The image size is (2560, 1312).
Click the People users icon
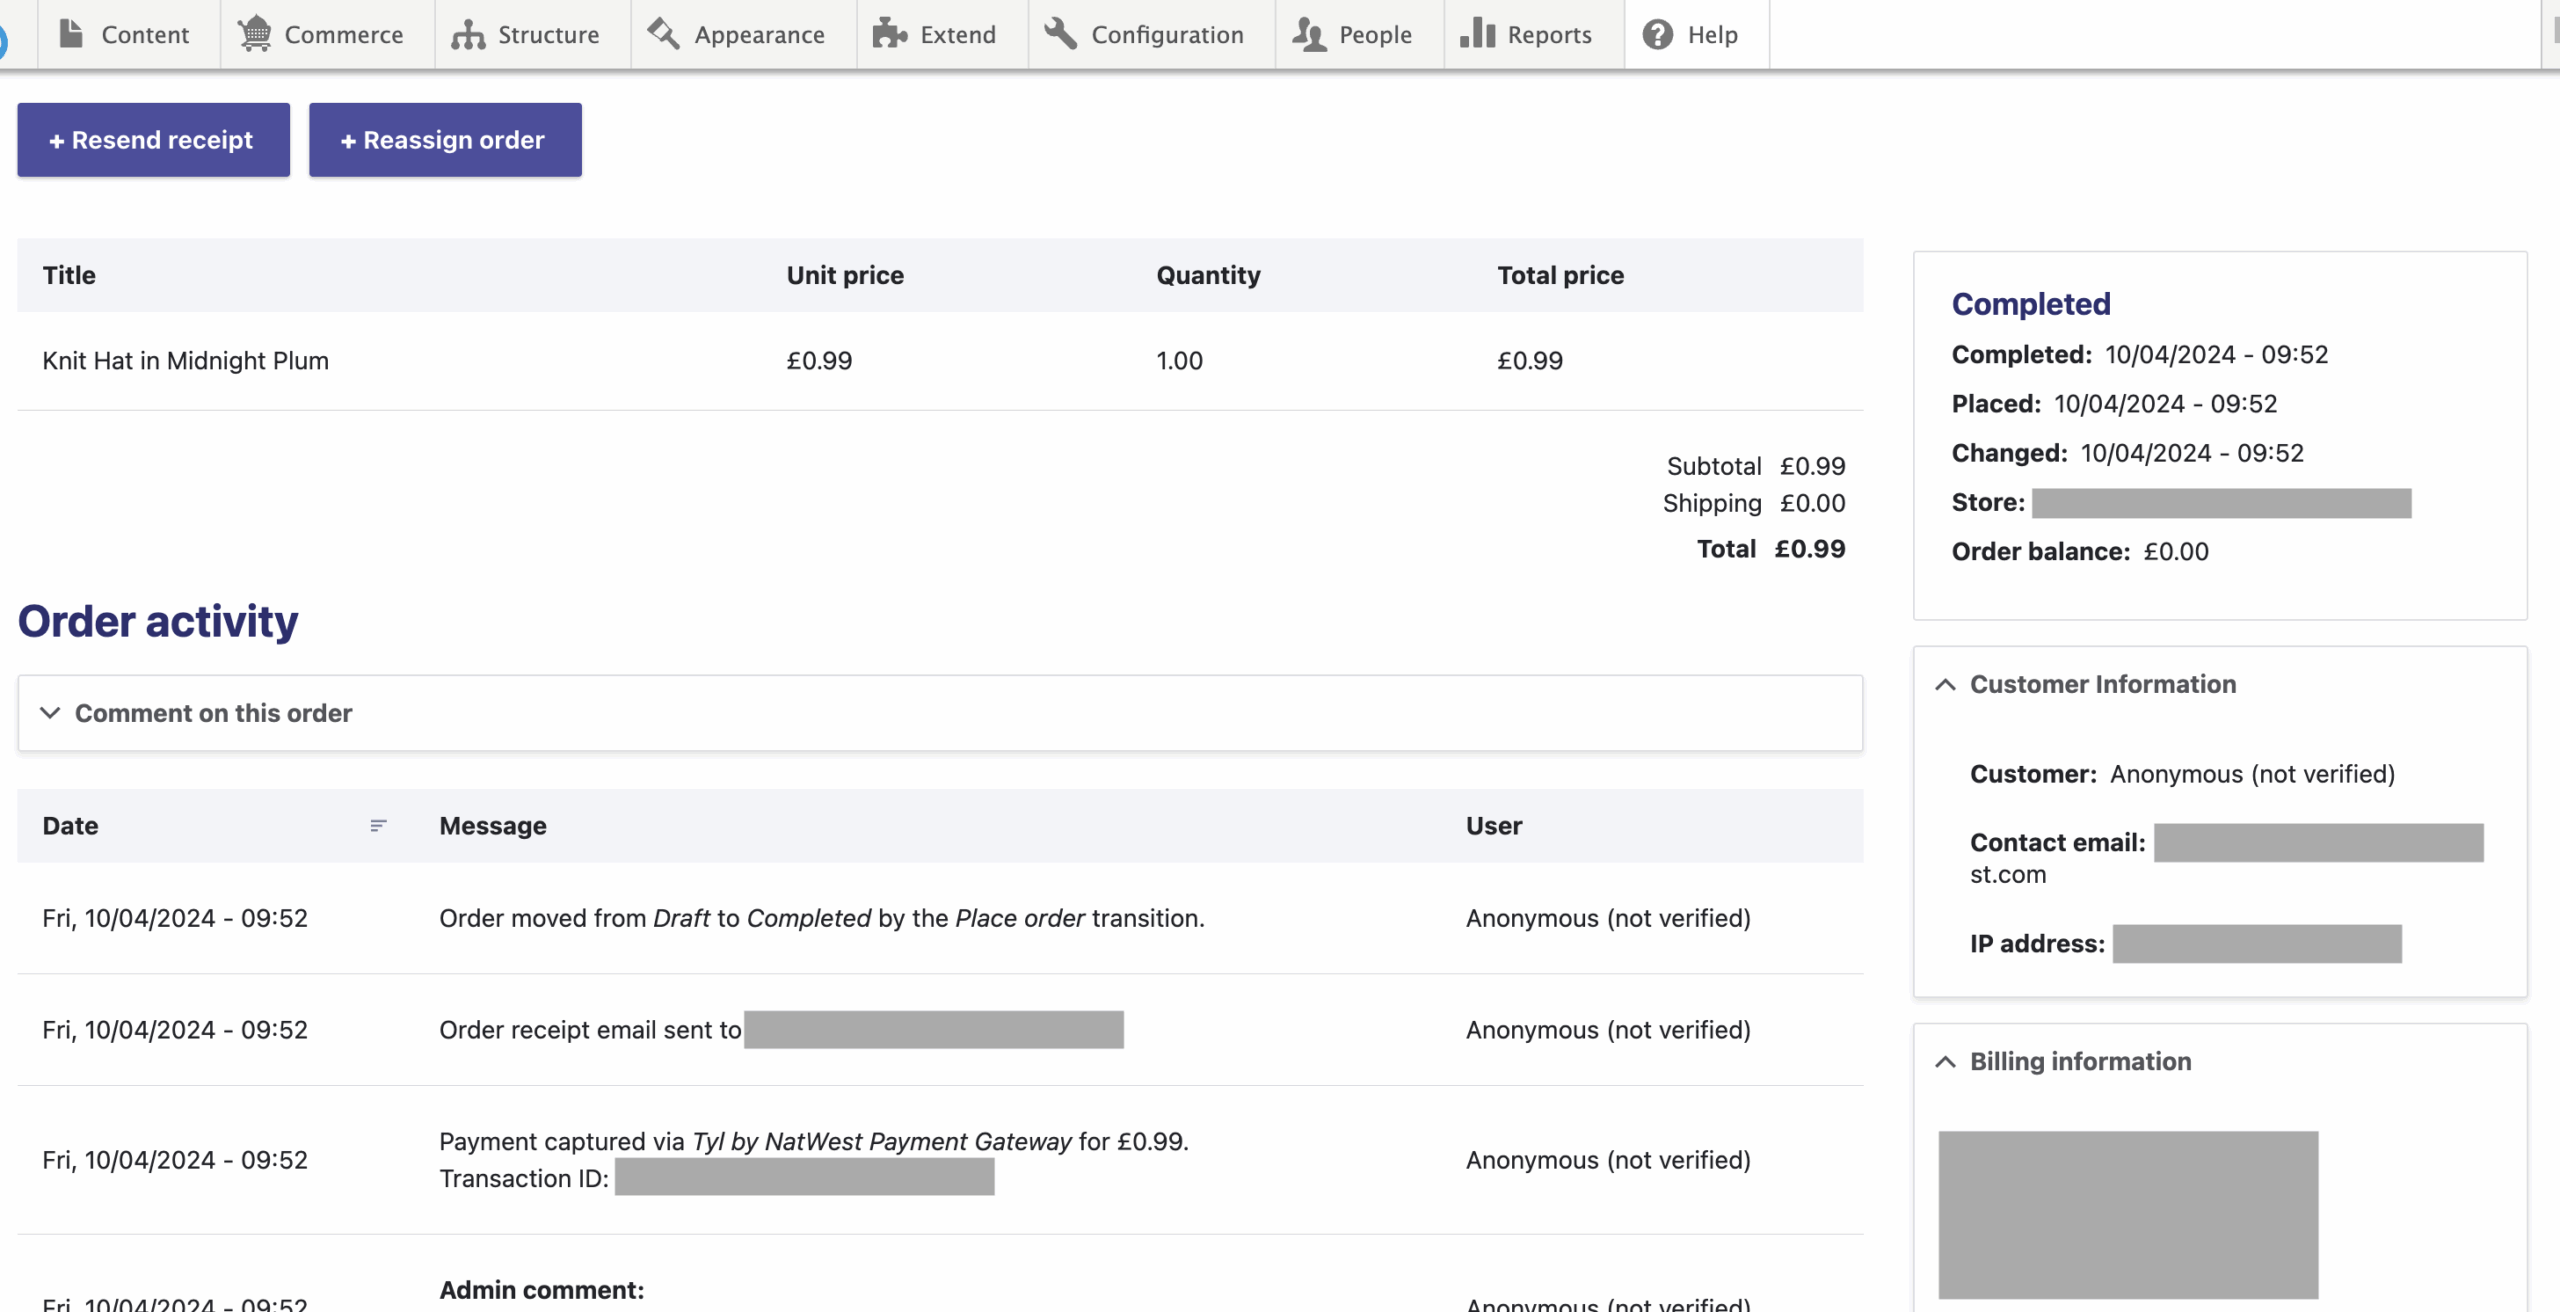tap(1309, 35)
